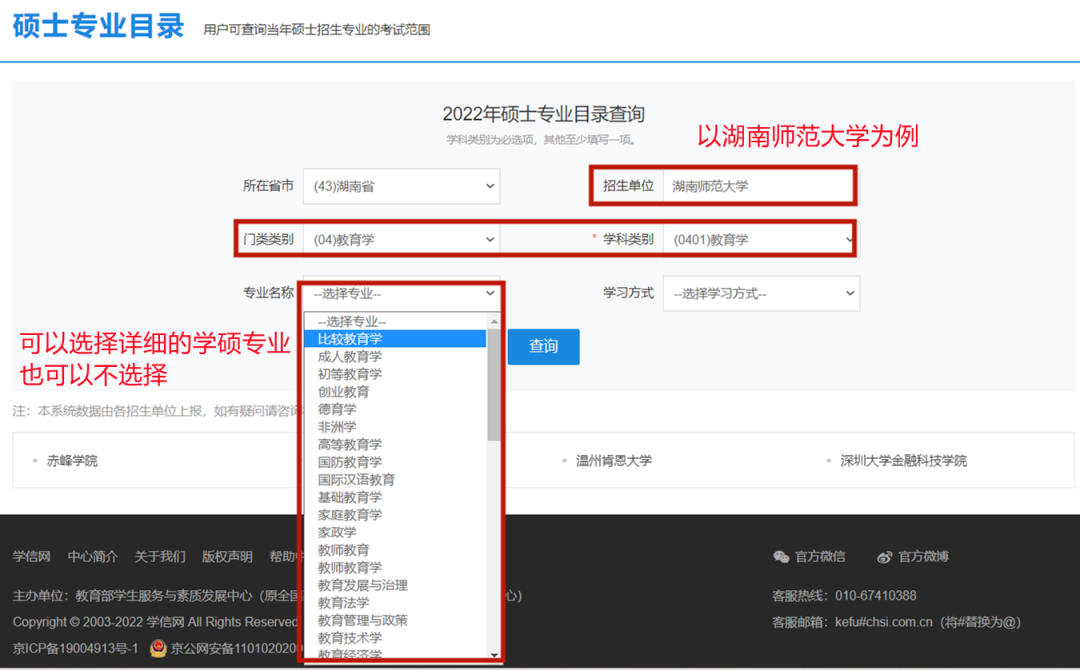
Task: Open the 门类类别 category dropdown
Action: [x=400, y=239]
